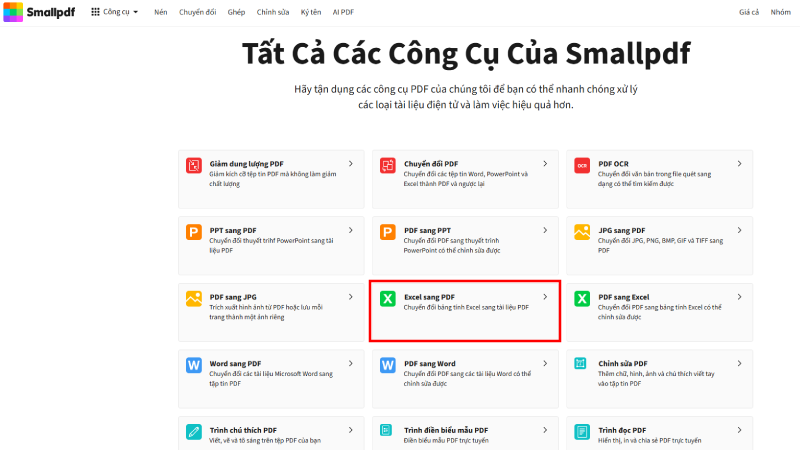Click the JPG sang PDF icon
Image resolution: width=800 pixels, height=450 pixels.
point(582,232)
